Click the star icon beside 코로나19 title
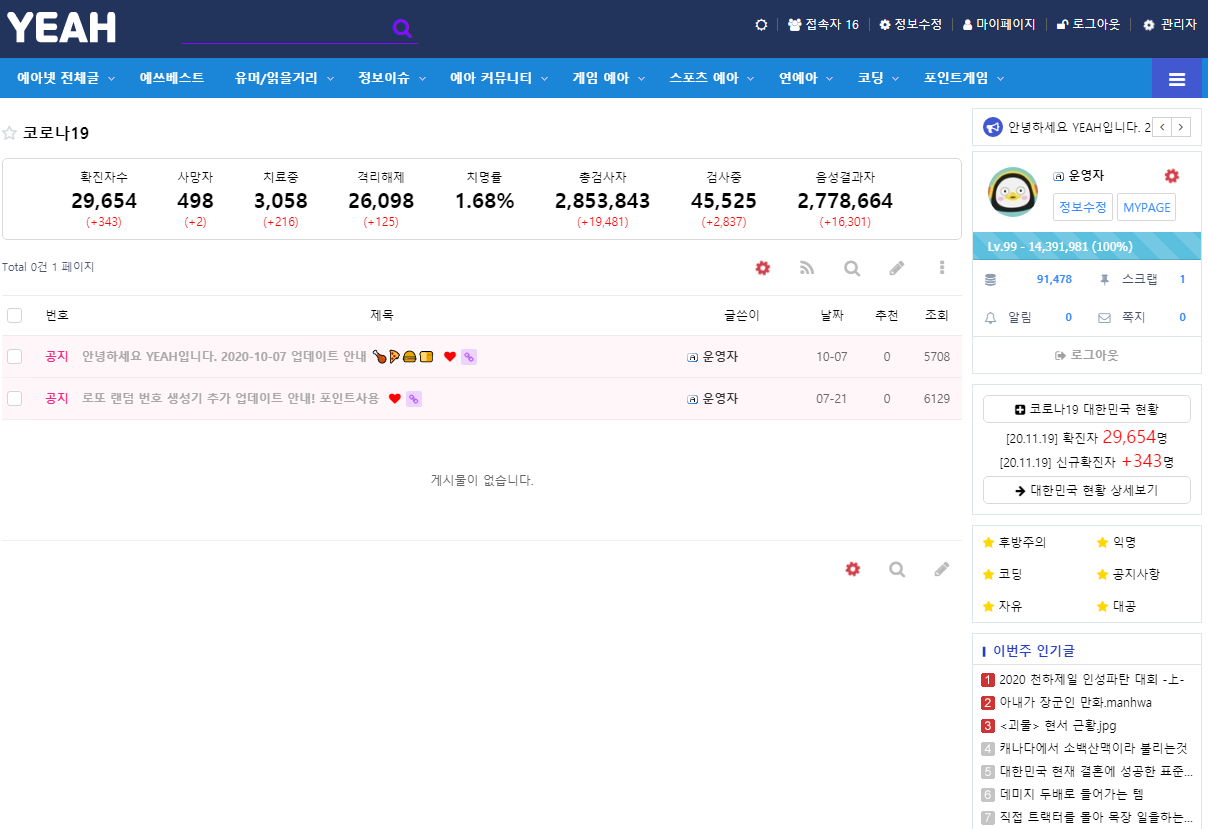1208x829 pixels. pyautogui.click(x=10, y=133)
